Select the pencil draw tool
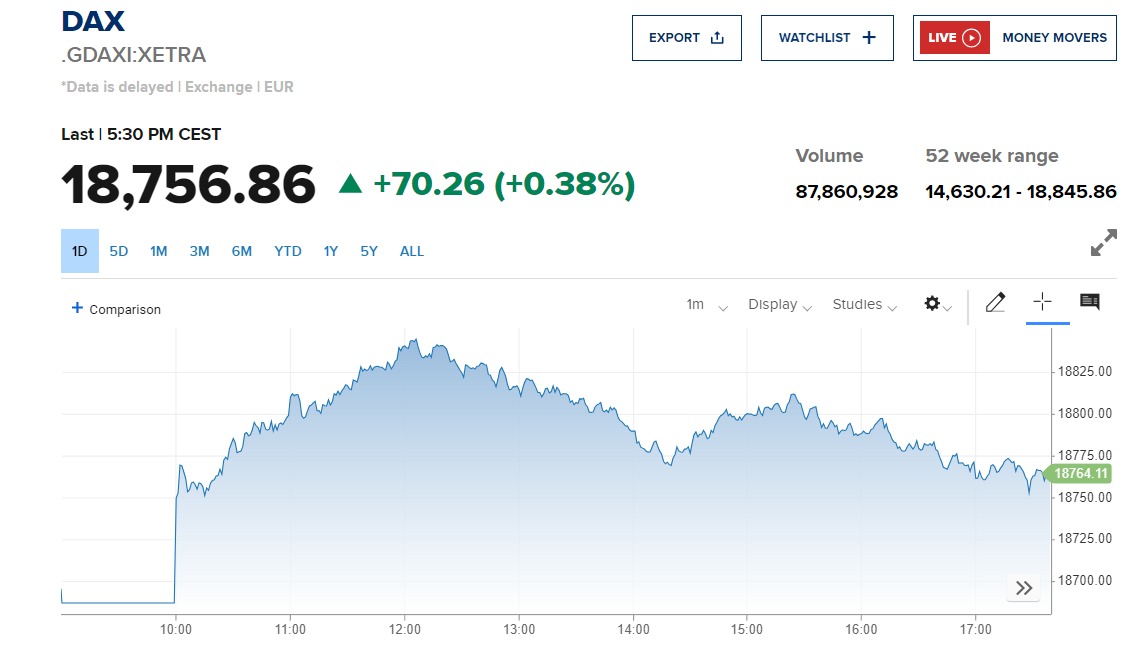The height and width of the screenshot is (647, 1131). click(995, 303)
